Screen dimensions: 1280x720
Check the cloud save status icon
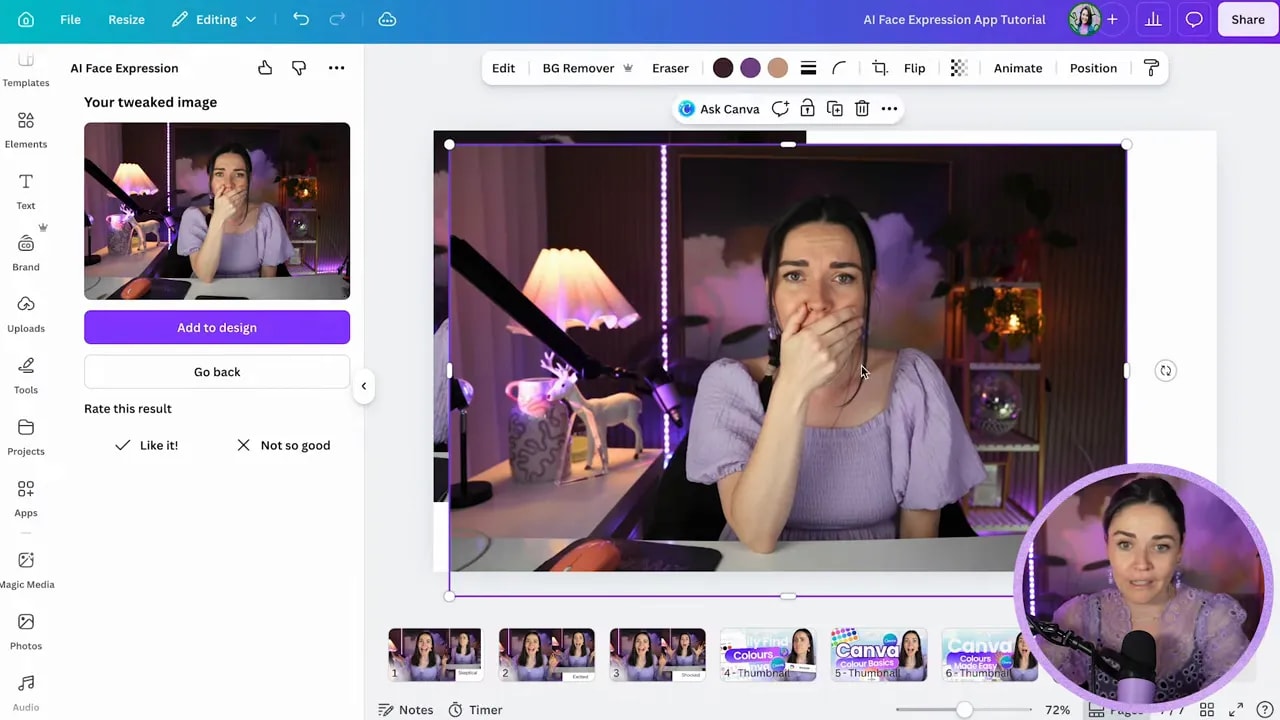point(387,19)
